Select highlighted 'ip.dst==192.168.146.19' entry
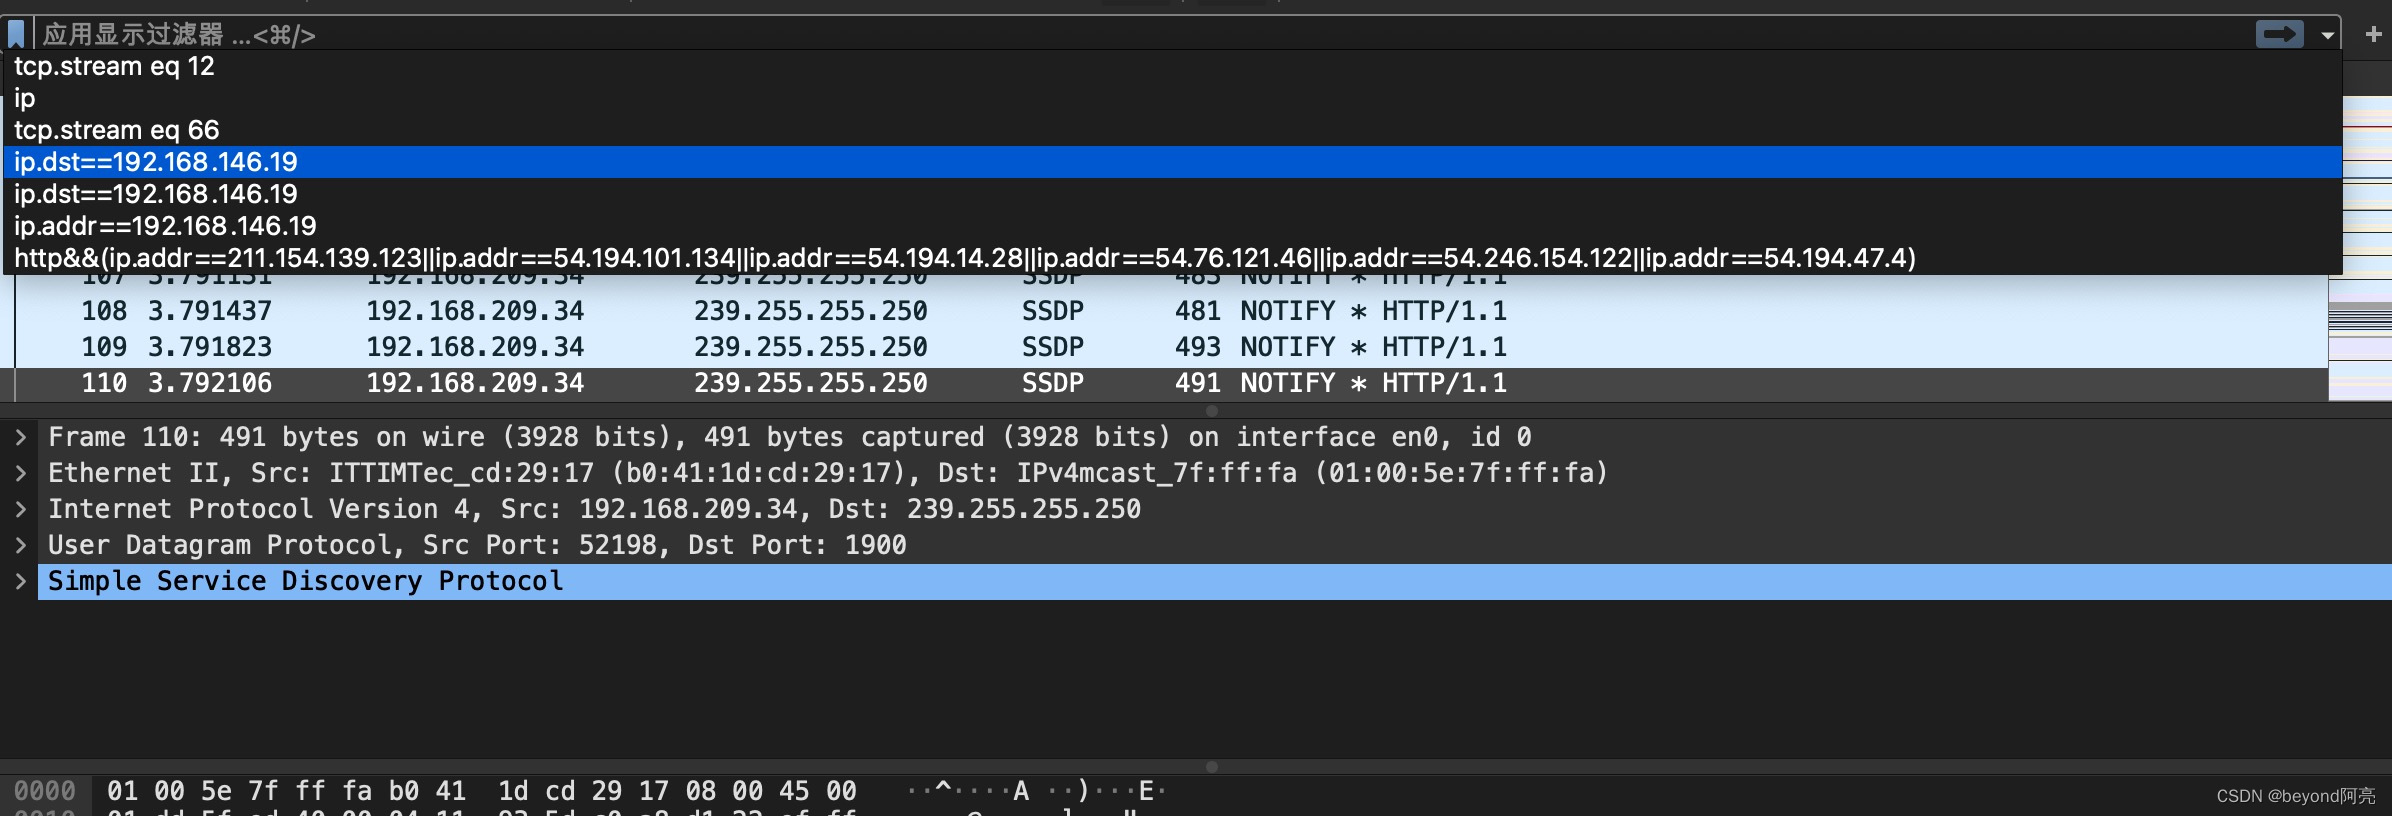 (1173, 162)
